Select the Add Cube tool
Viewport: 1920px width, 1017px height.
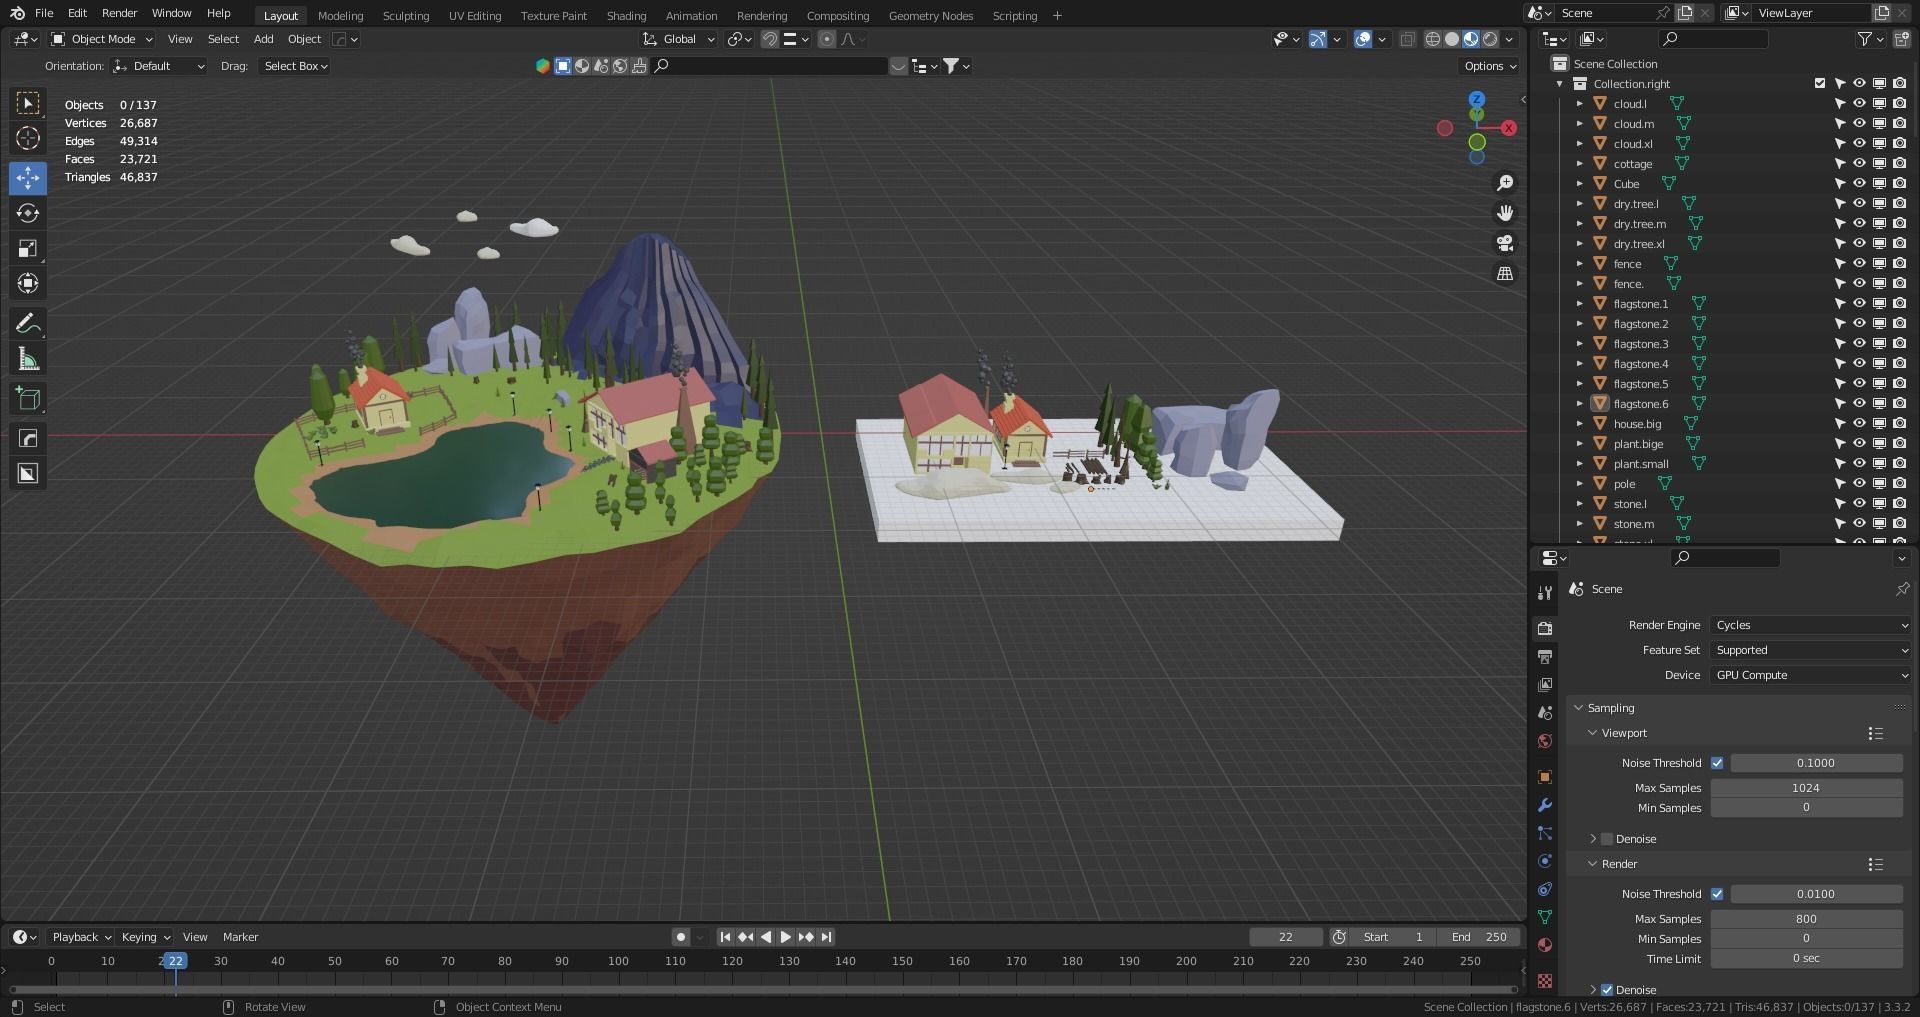point(28,399)
